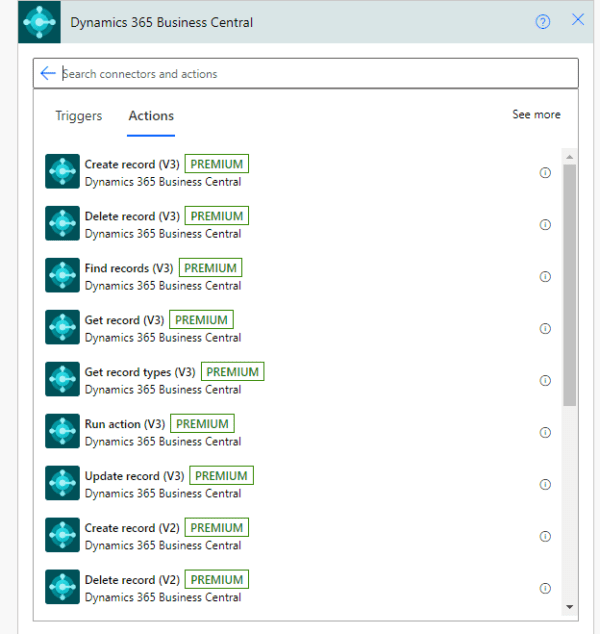Open info for Create record (V3)

tap(545, 172)
